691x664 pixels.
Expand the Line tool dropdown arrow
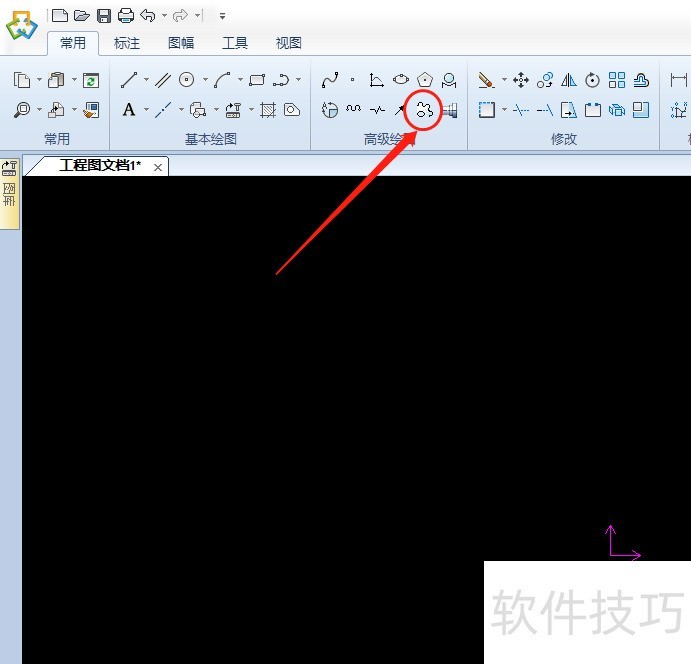point(146,80)
